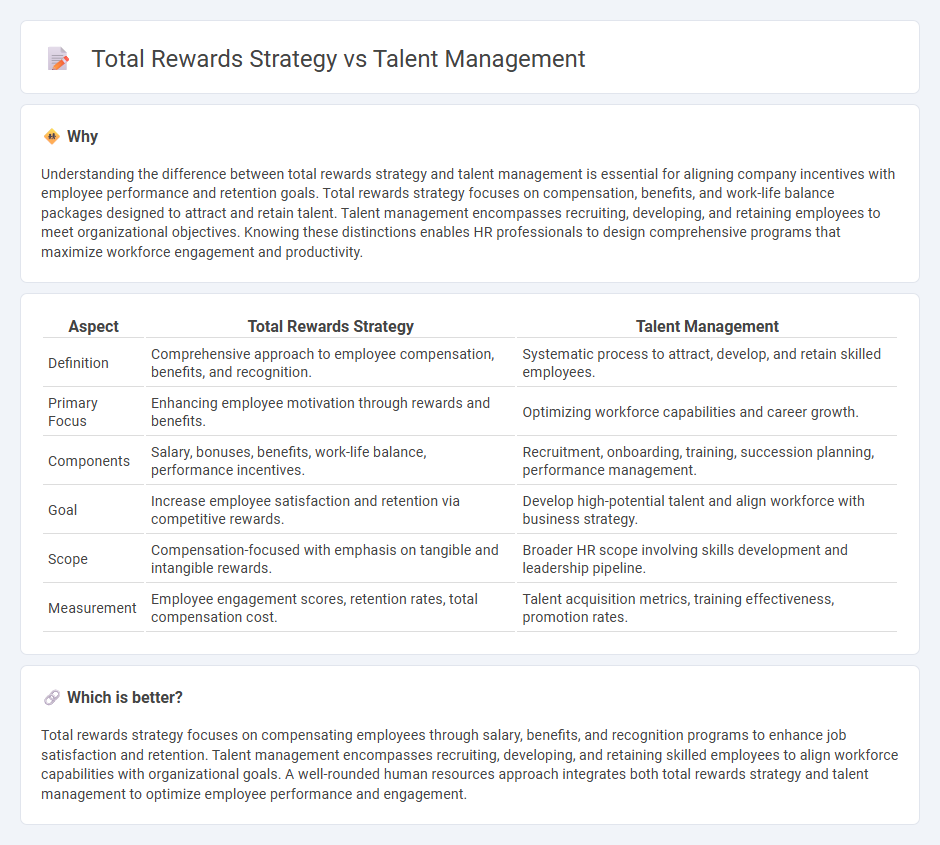Click cell 'Employee engagement scores, retention rates'
Screen dimensions: 940x845
click(x=330, y=608)
